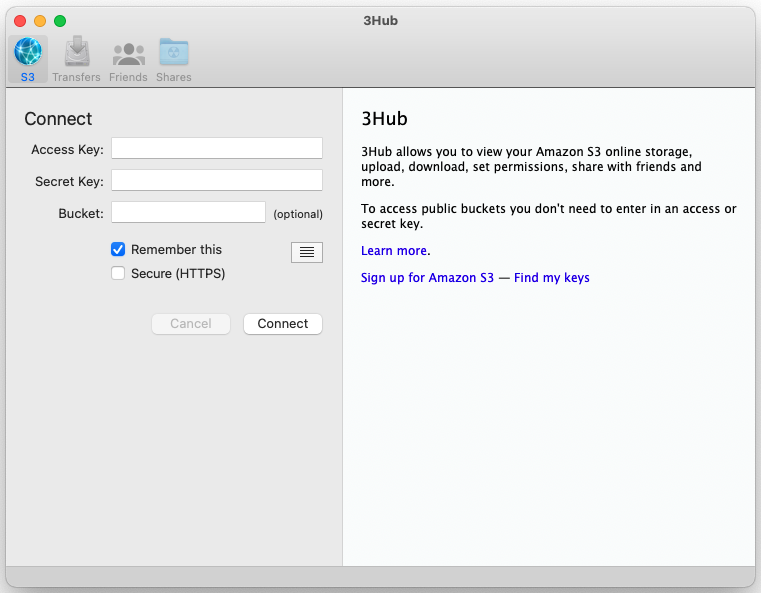Focus the optional Bucket field
761x593 pixels.
[188, 212]
